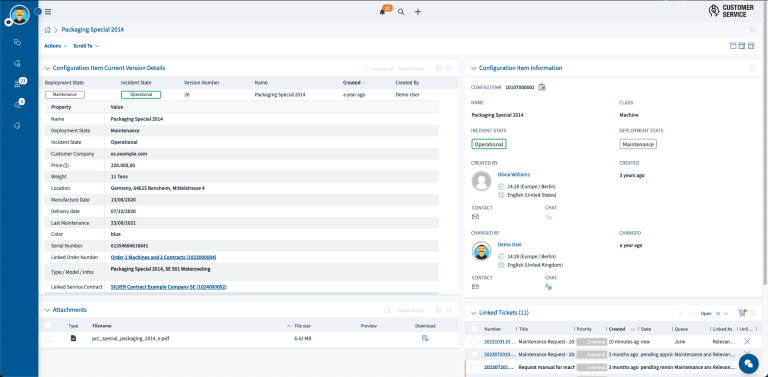Collapse Configuration Item Current Version Details section
Viewport: 768px width, 377px height.
click(48, 69)
